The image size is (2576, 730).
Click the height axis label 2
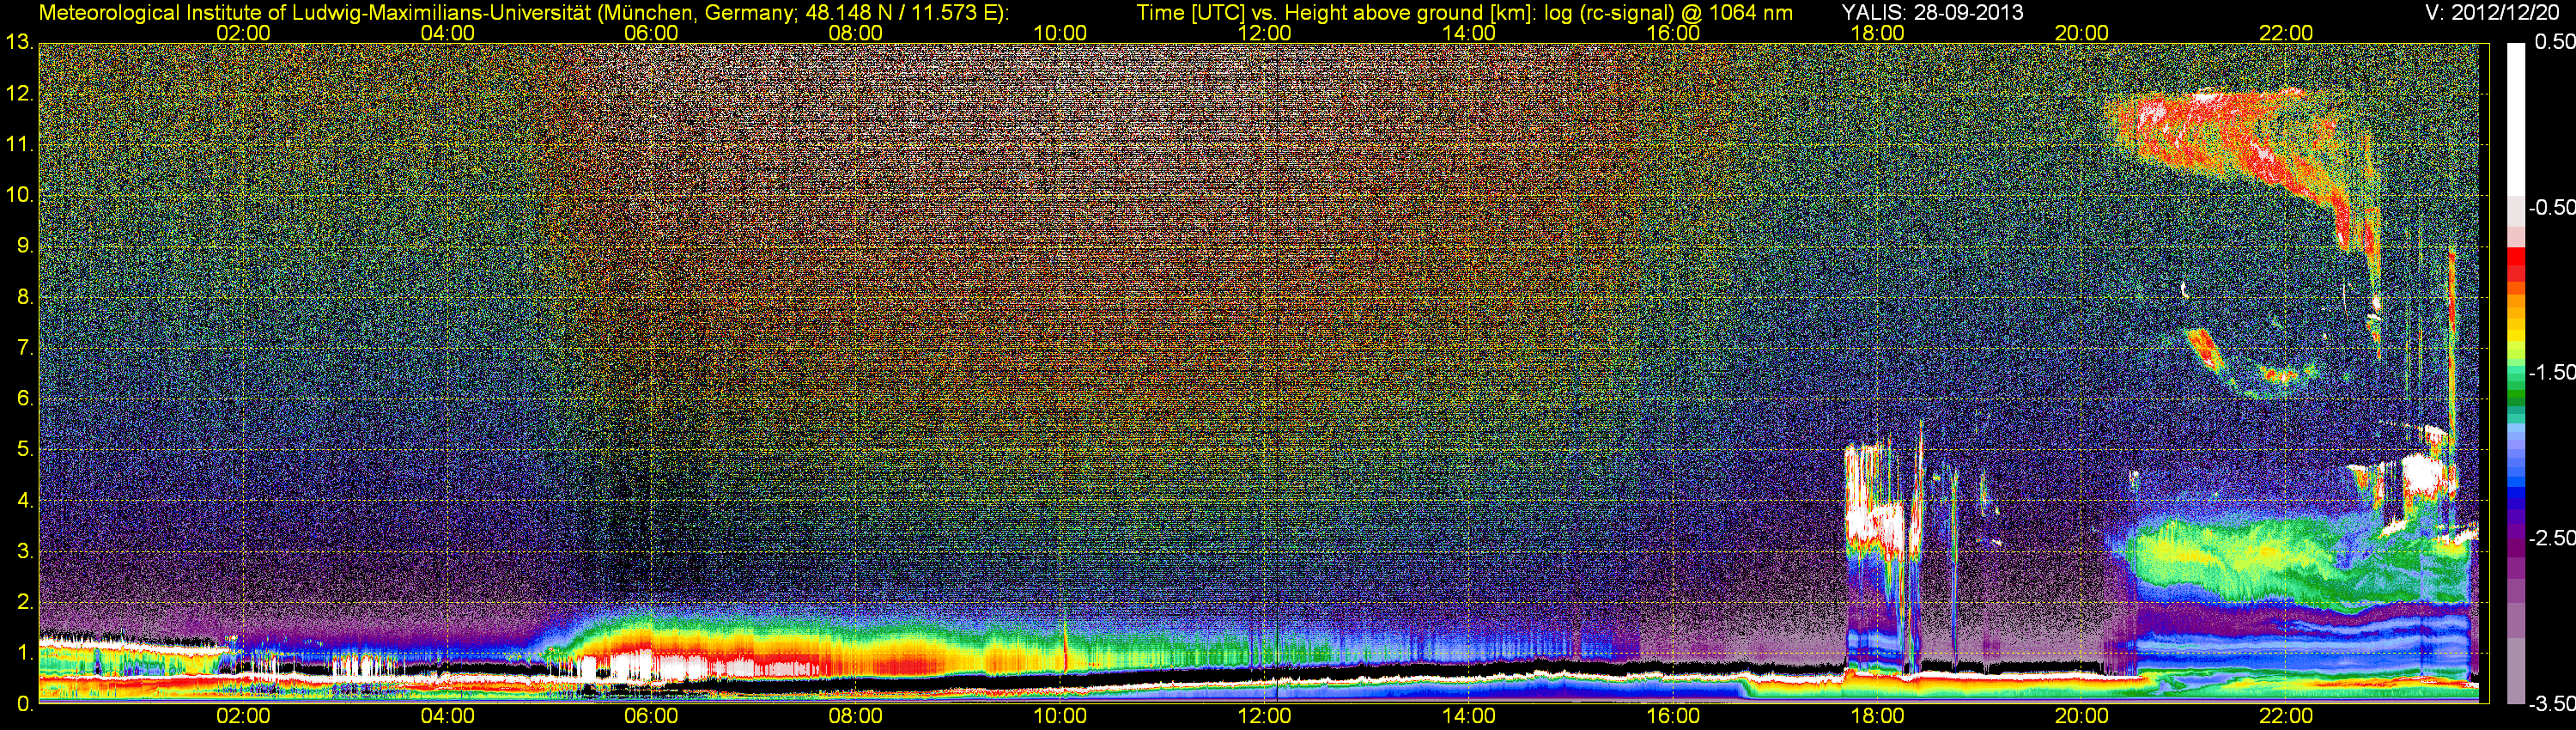click(24, 602)
